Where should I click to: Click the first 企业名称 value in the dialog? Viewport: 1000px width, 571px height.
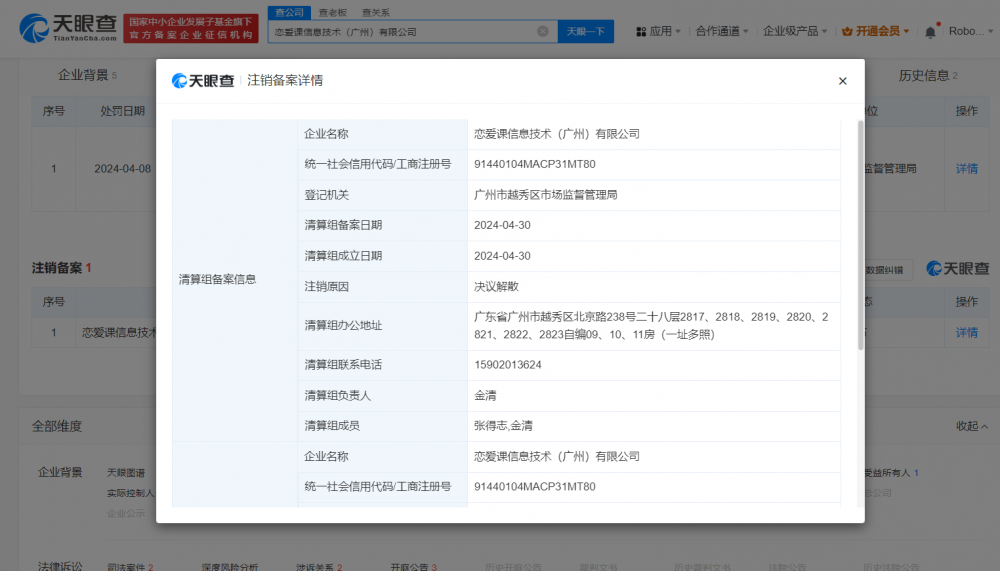tap(557, 134)
